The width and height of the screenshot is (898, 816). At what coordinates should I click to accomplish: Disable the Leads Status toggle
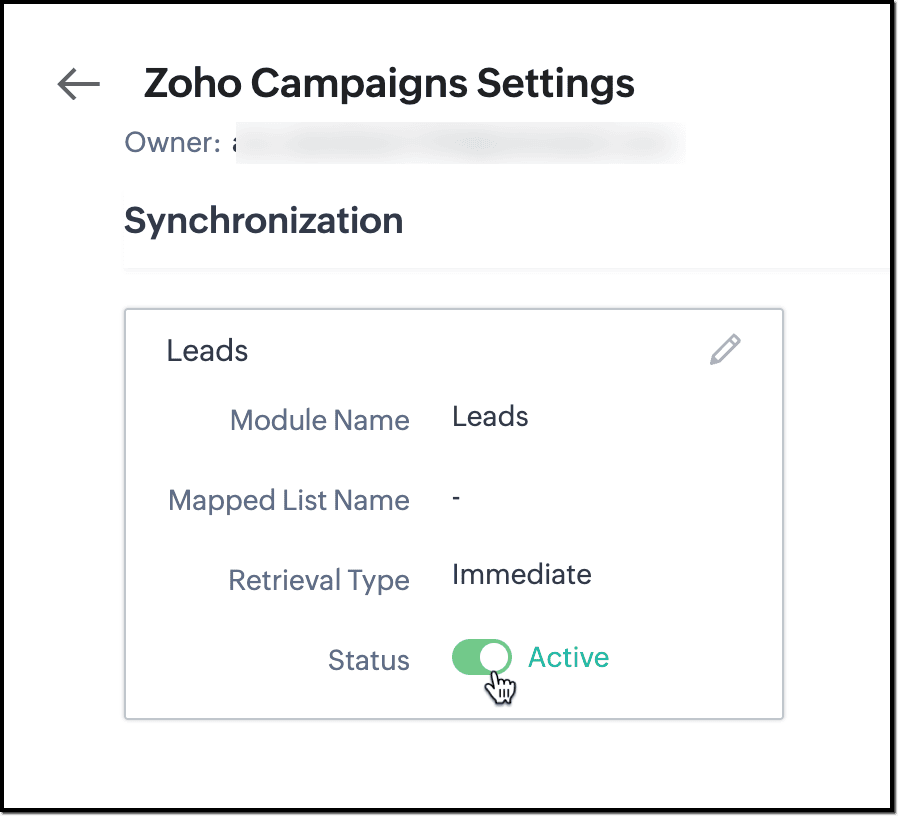(481, 658)
